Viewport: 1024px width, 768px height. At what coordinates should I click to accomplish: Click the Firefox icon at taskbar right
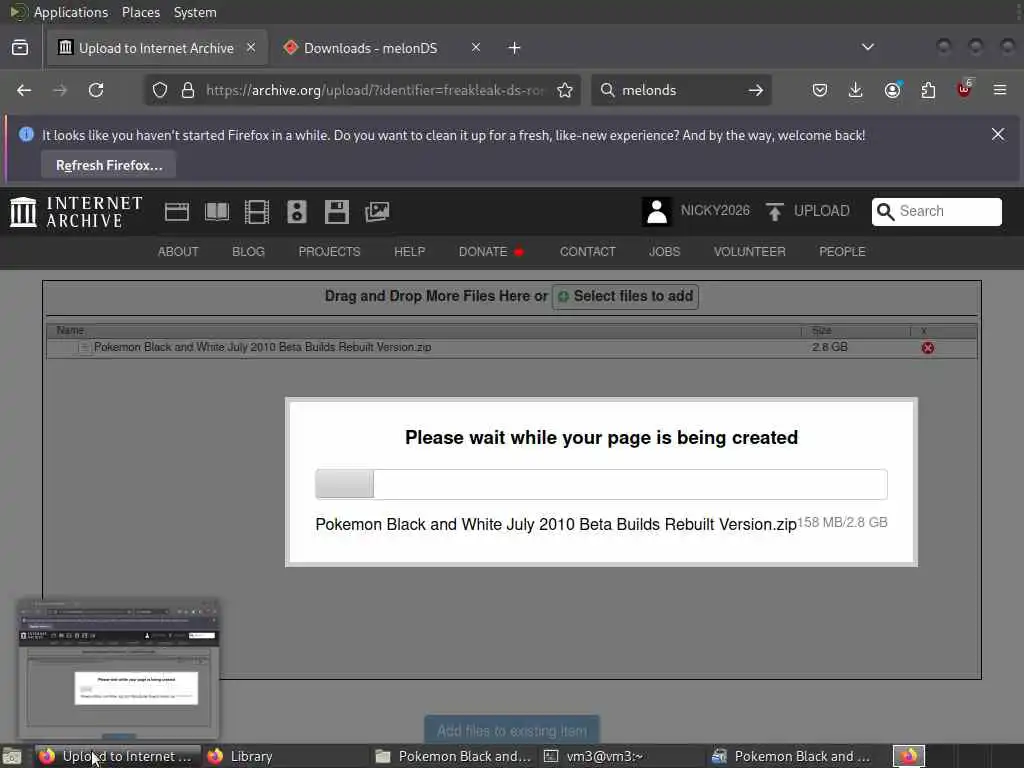point(909,756)
